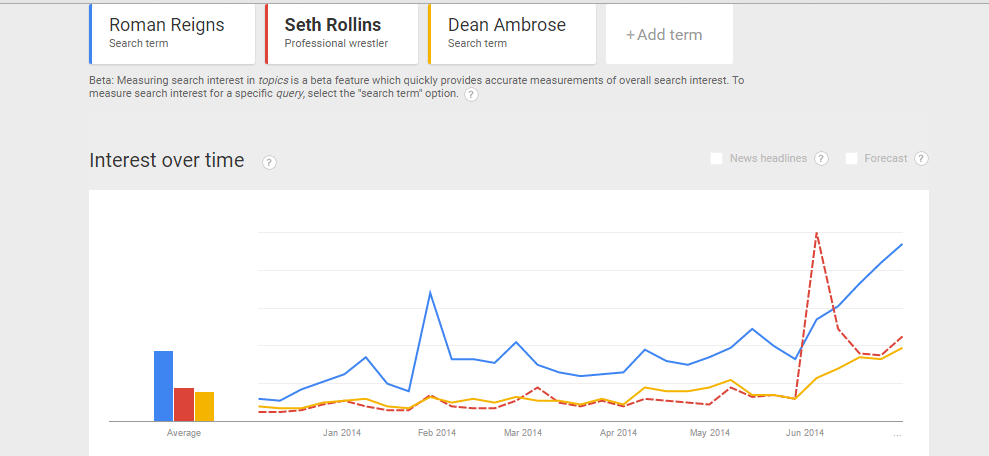The height and width of the screenshot is (456, 989).
Task: Tick the Forecast checkbox
Action: tap(852, 158)
